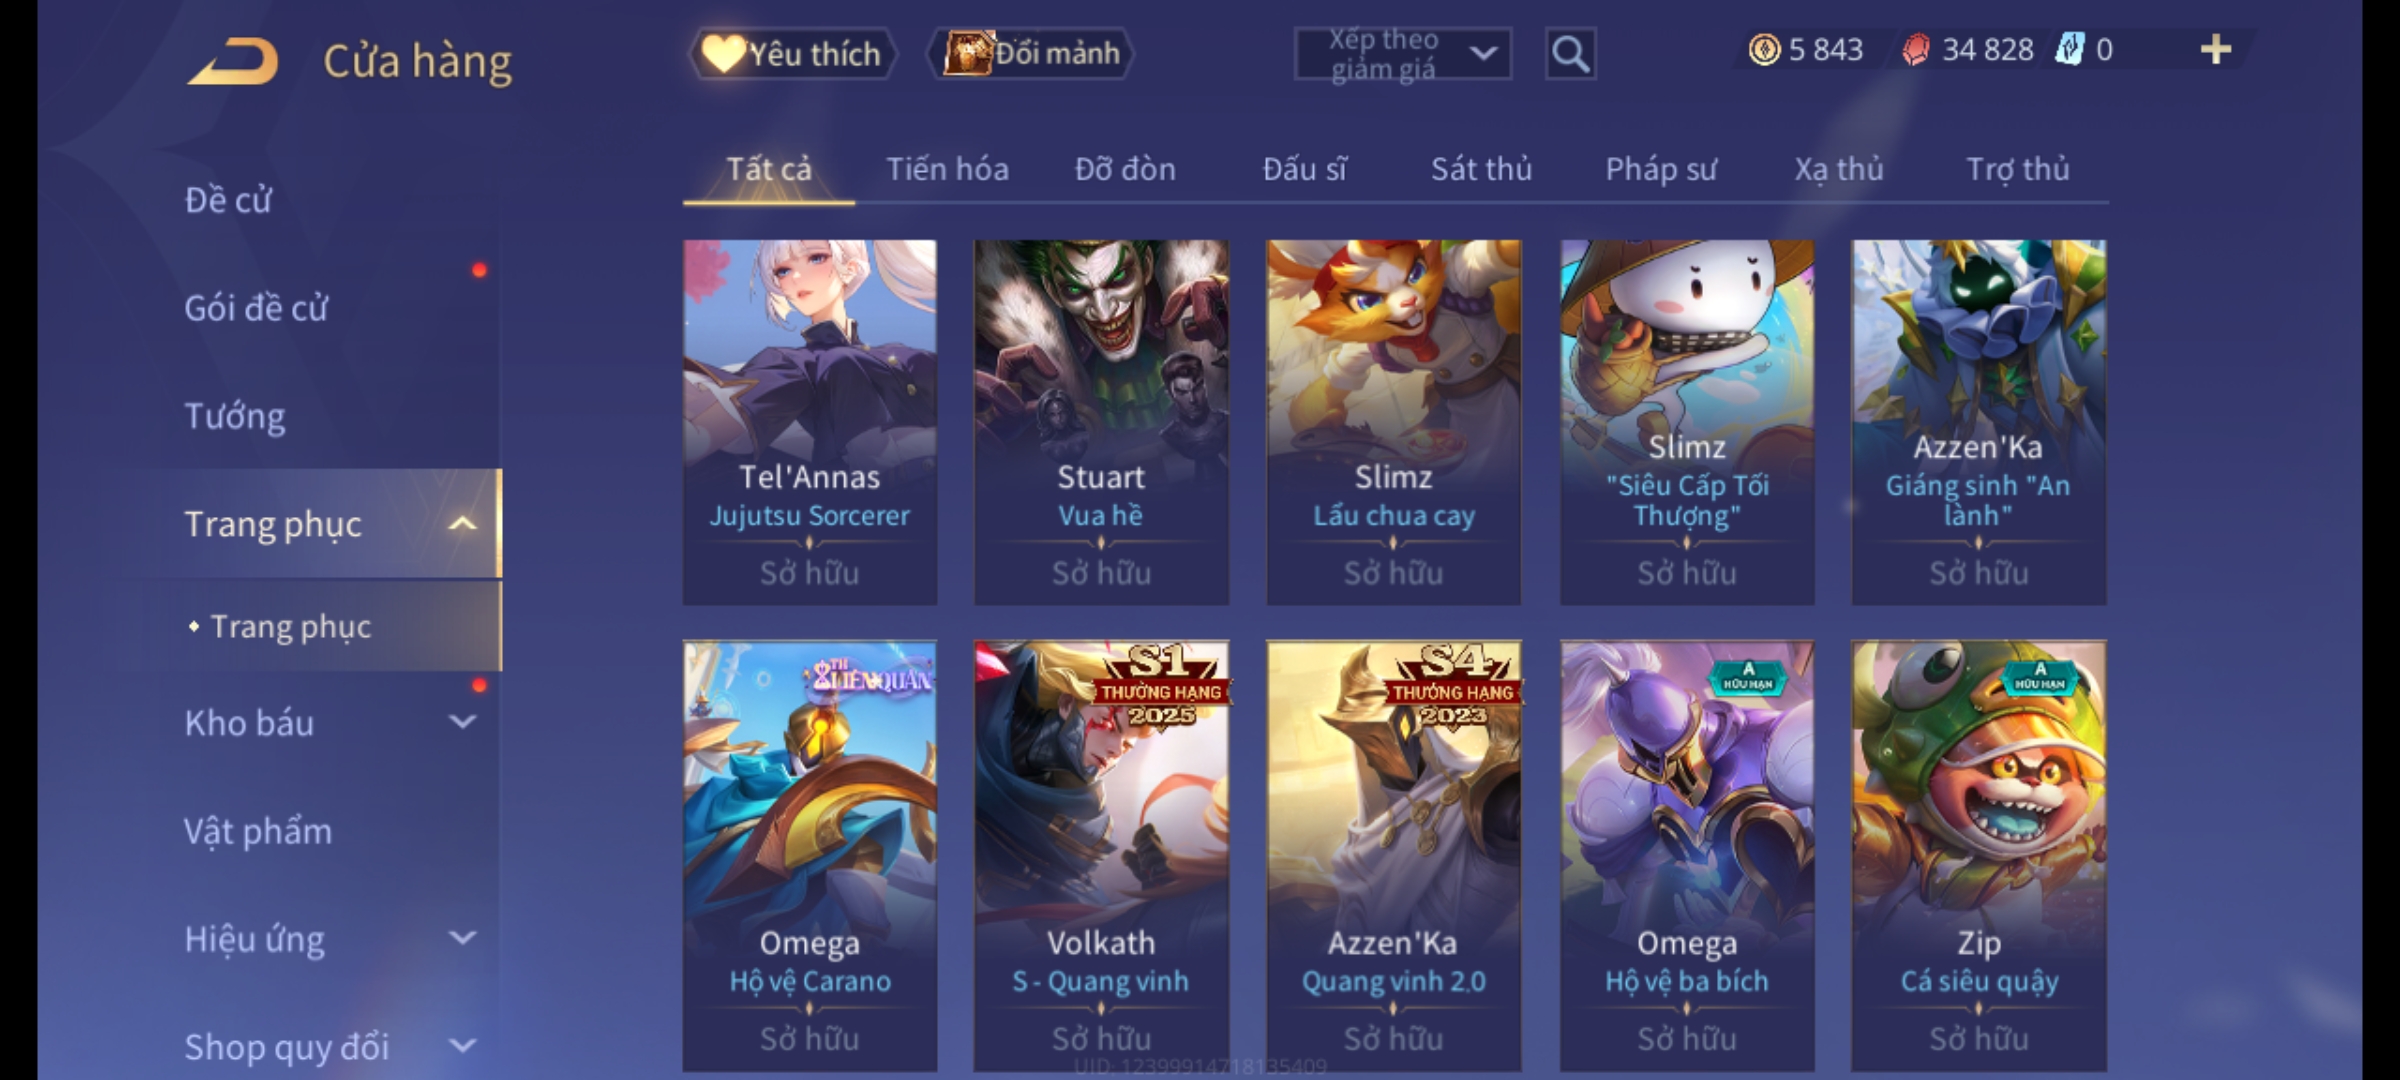Tap the blue voucher currency icon
The width and height of the screenshot is (2400, 1080).
coord(2069,50)
